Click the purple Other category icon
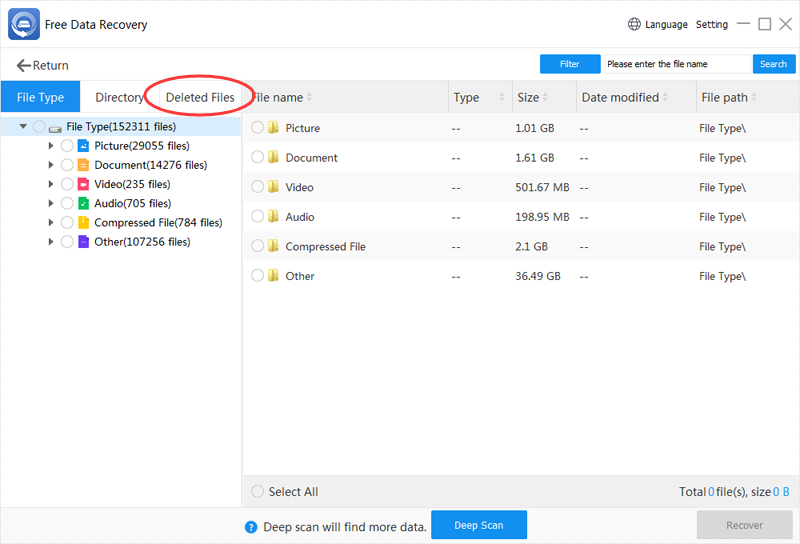 click(84, 242)
